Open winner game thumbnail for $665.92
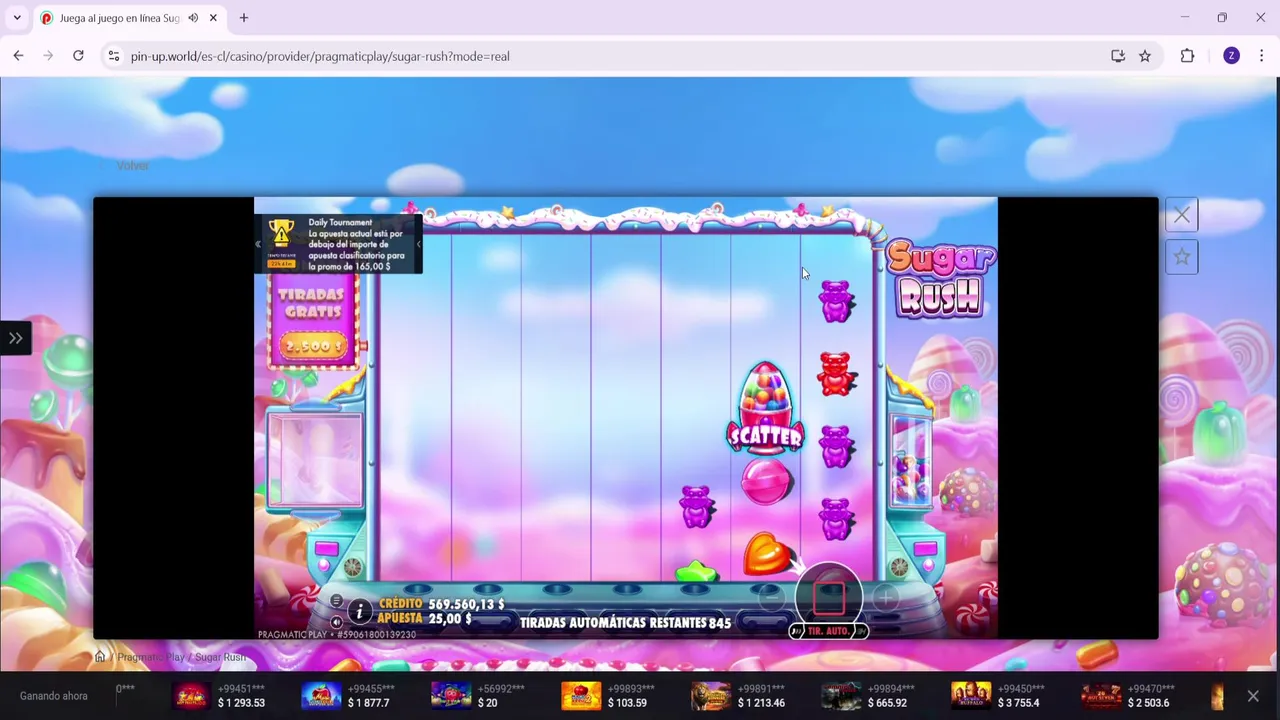Viewport: 1280px width, 720px height. pos(841,696)
